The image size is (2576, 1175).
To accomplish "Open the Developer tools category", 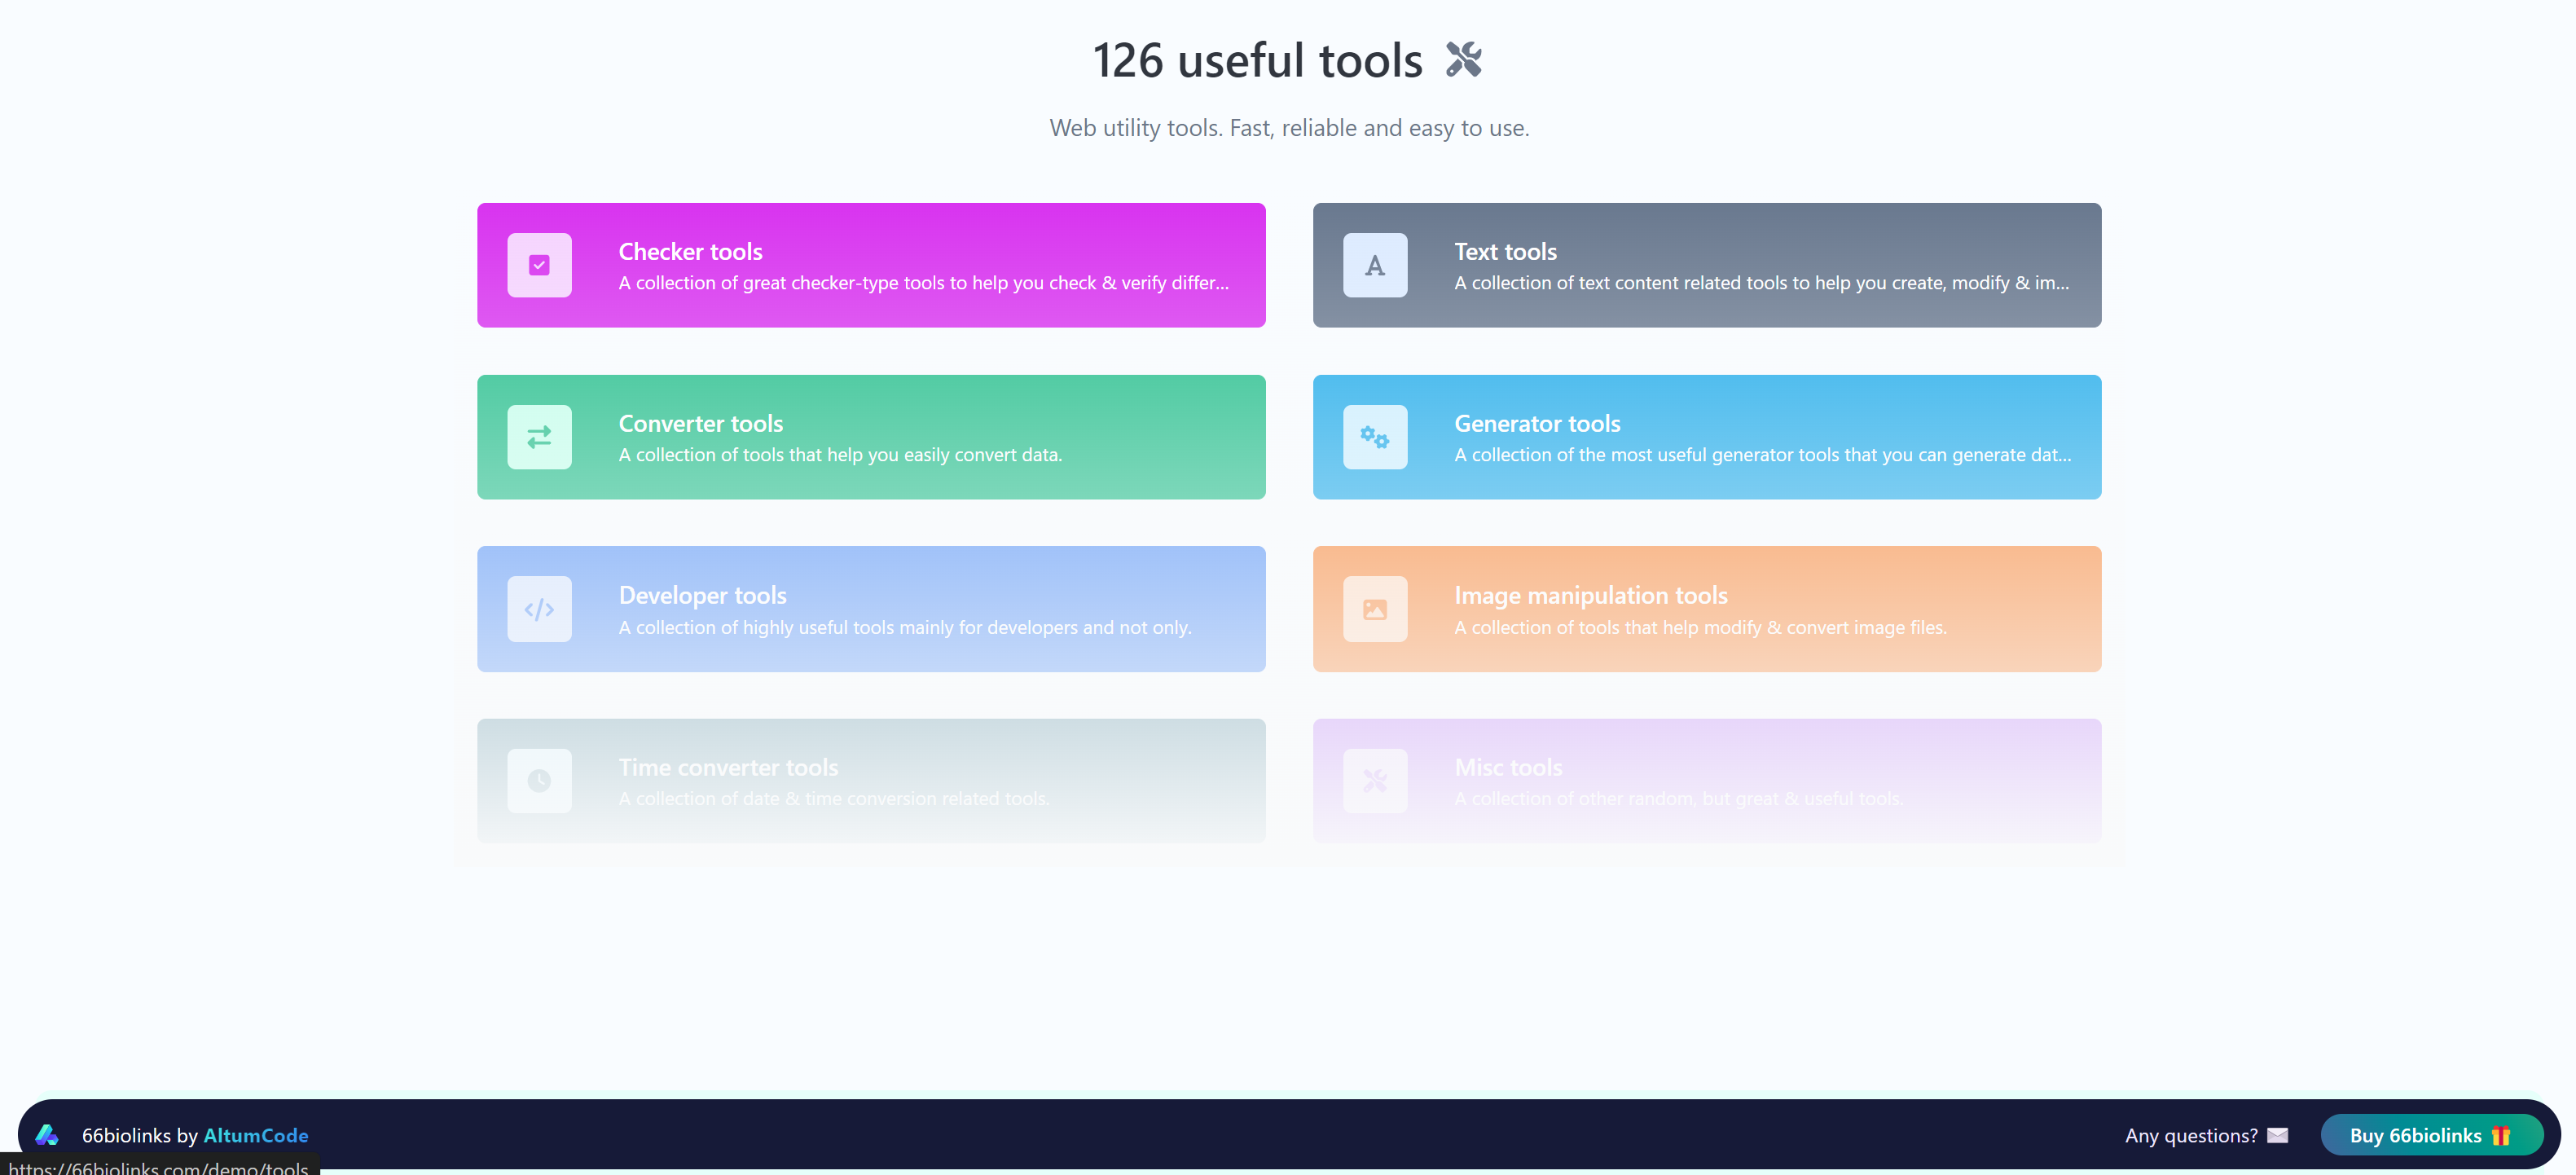I will pyautogui.click(x=871, y=609).
